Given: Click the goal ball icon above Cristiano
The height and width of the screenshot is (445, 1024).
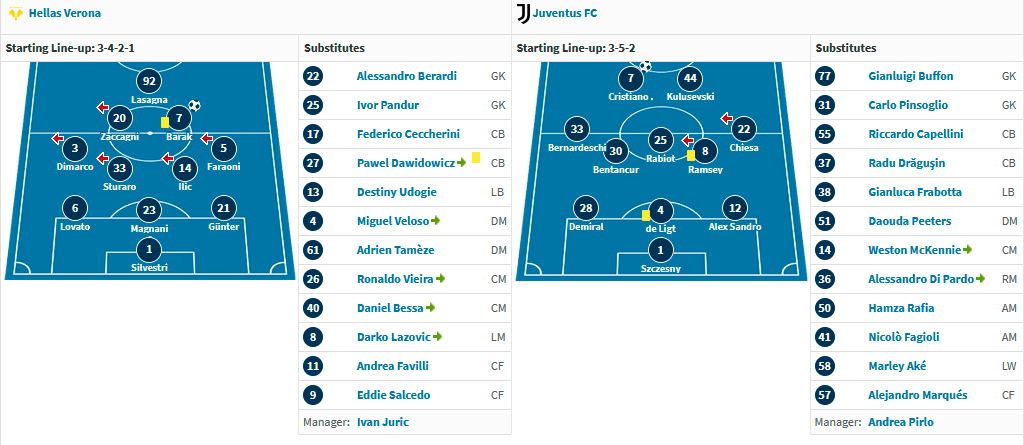Looking at the screenshot, I should (645, 65).
